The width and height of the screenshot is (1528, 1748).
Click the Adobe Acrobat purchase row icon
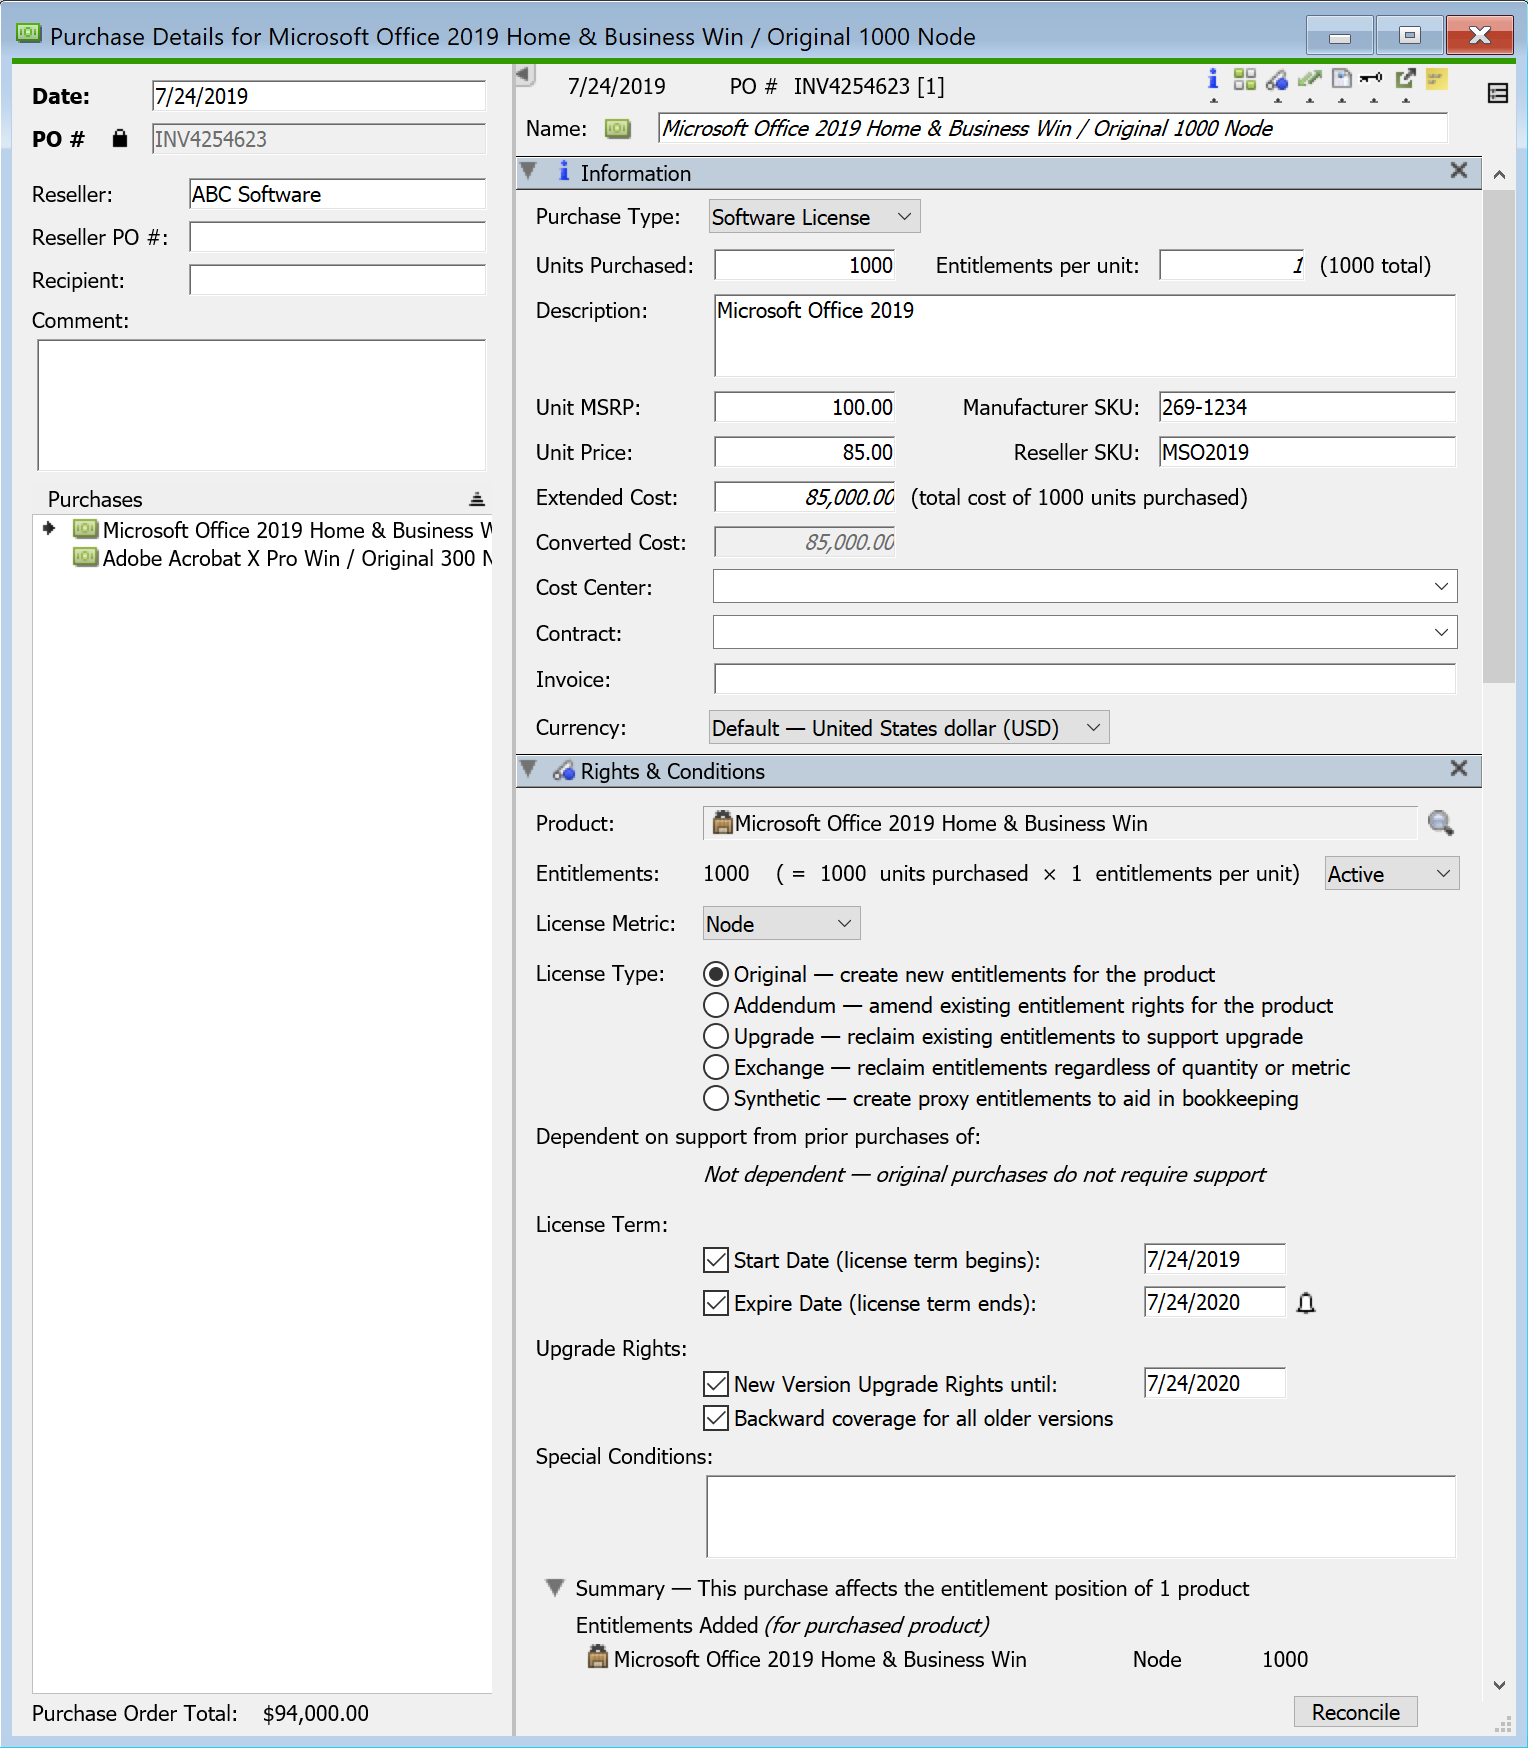[x=86, y=557]
